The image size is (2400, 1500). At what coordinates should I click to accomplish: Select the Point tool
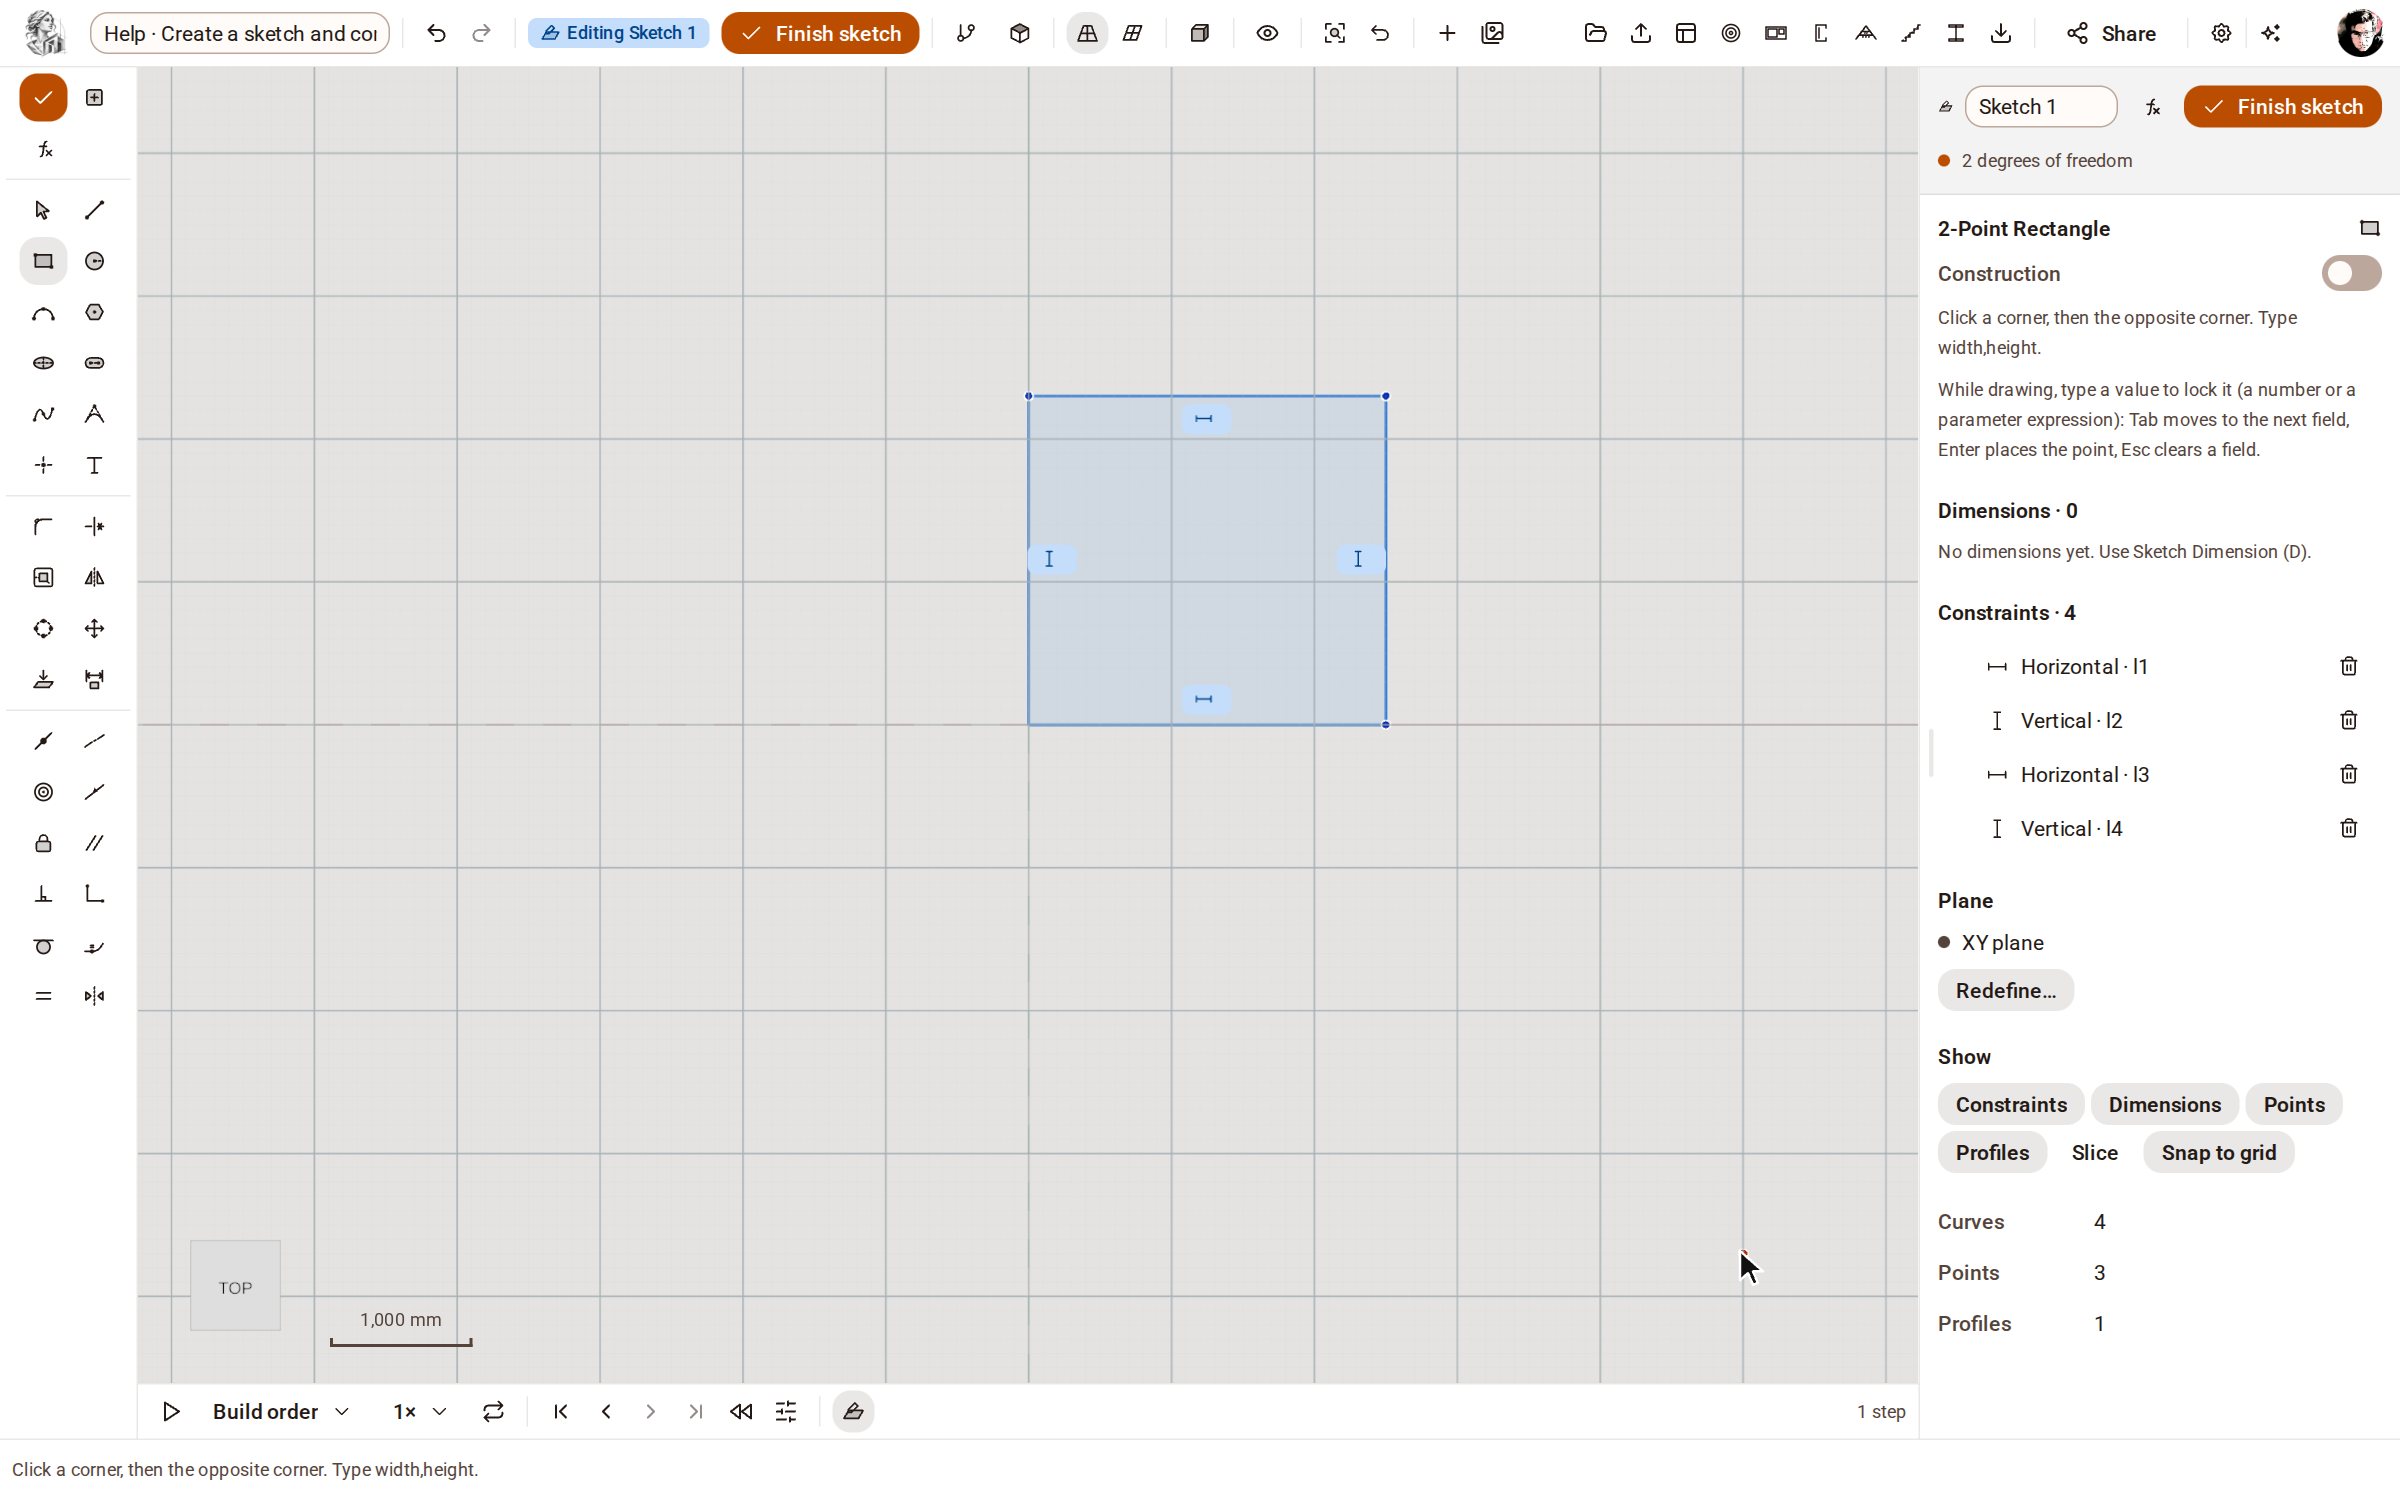point(43,465)
